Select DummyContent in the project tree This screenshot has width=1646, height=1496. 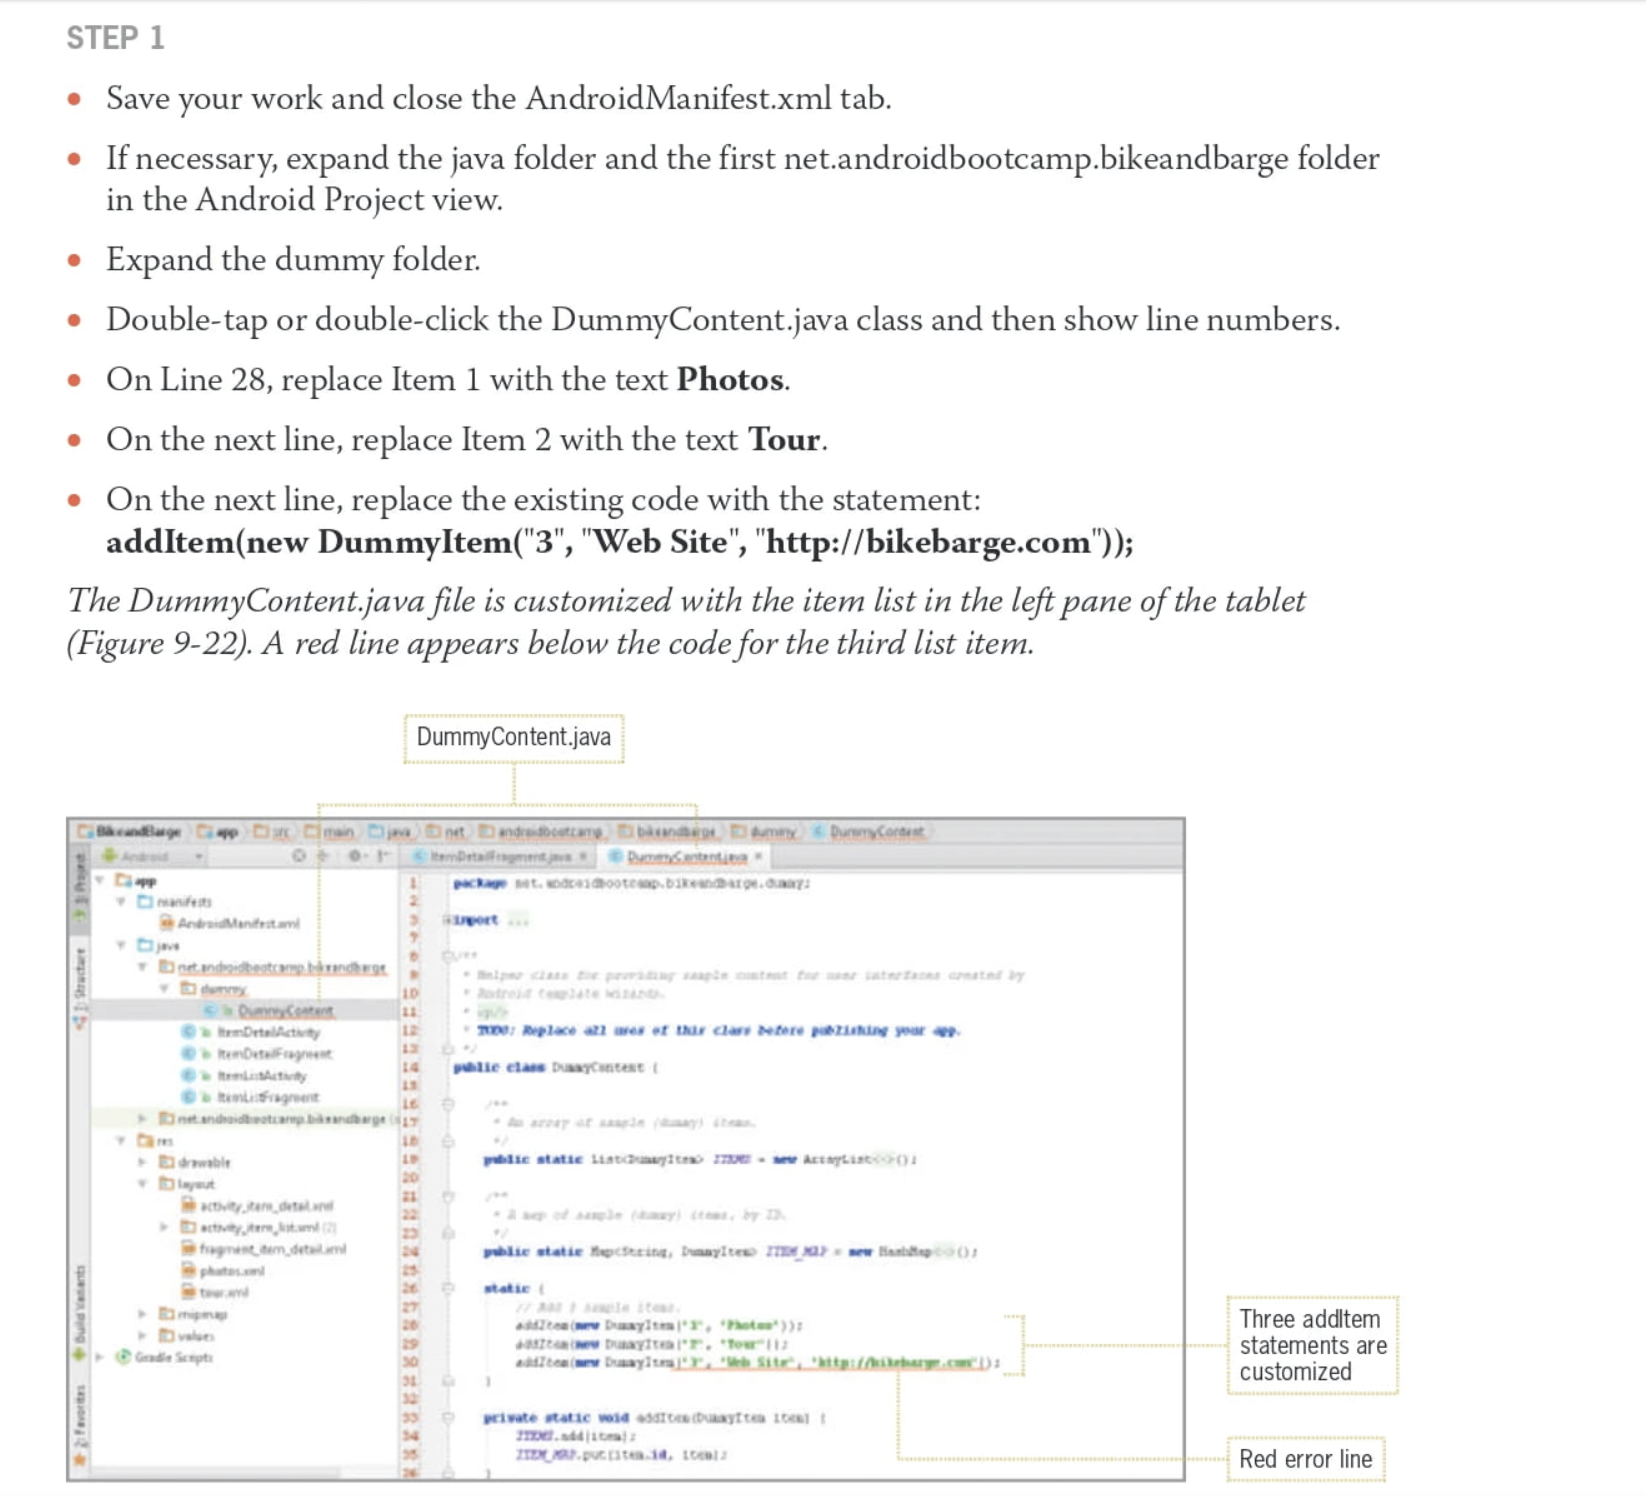coord(285,1009)
